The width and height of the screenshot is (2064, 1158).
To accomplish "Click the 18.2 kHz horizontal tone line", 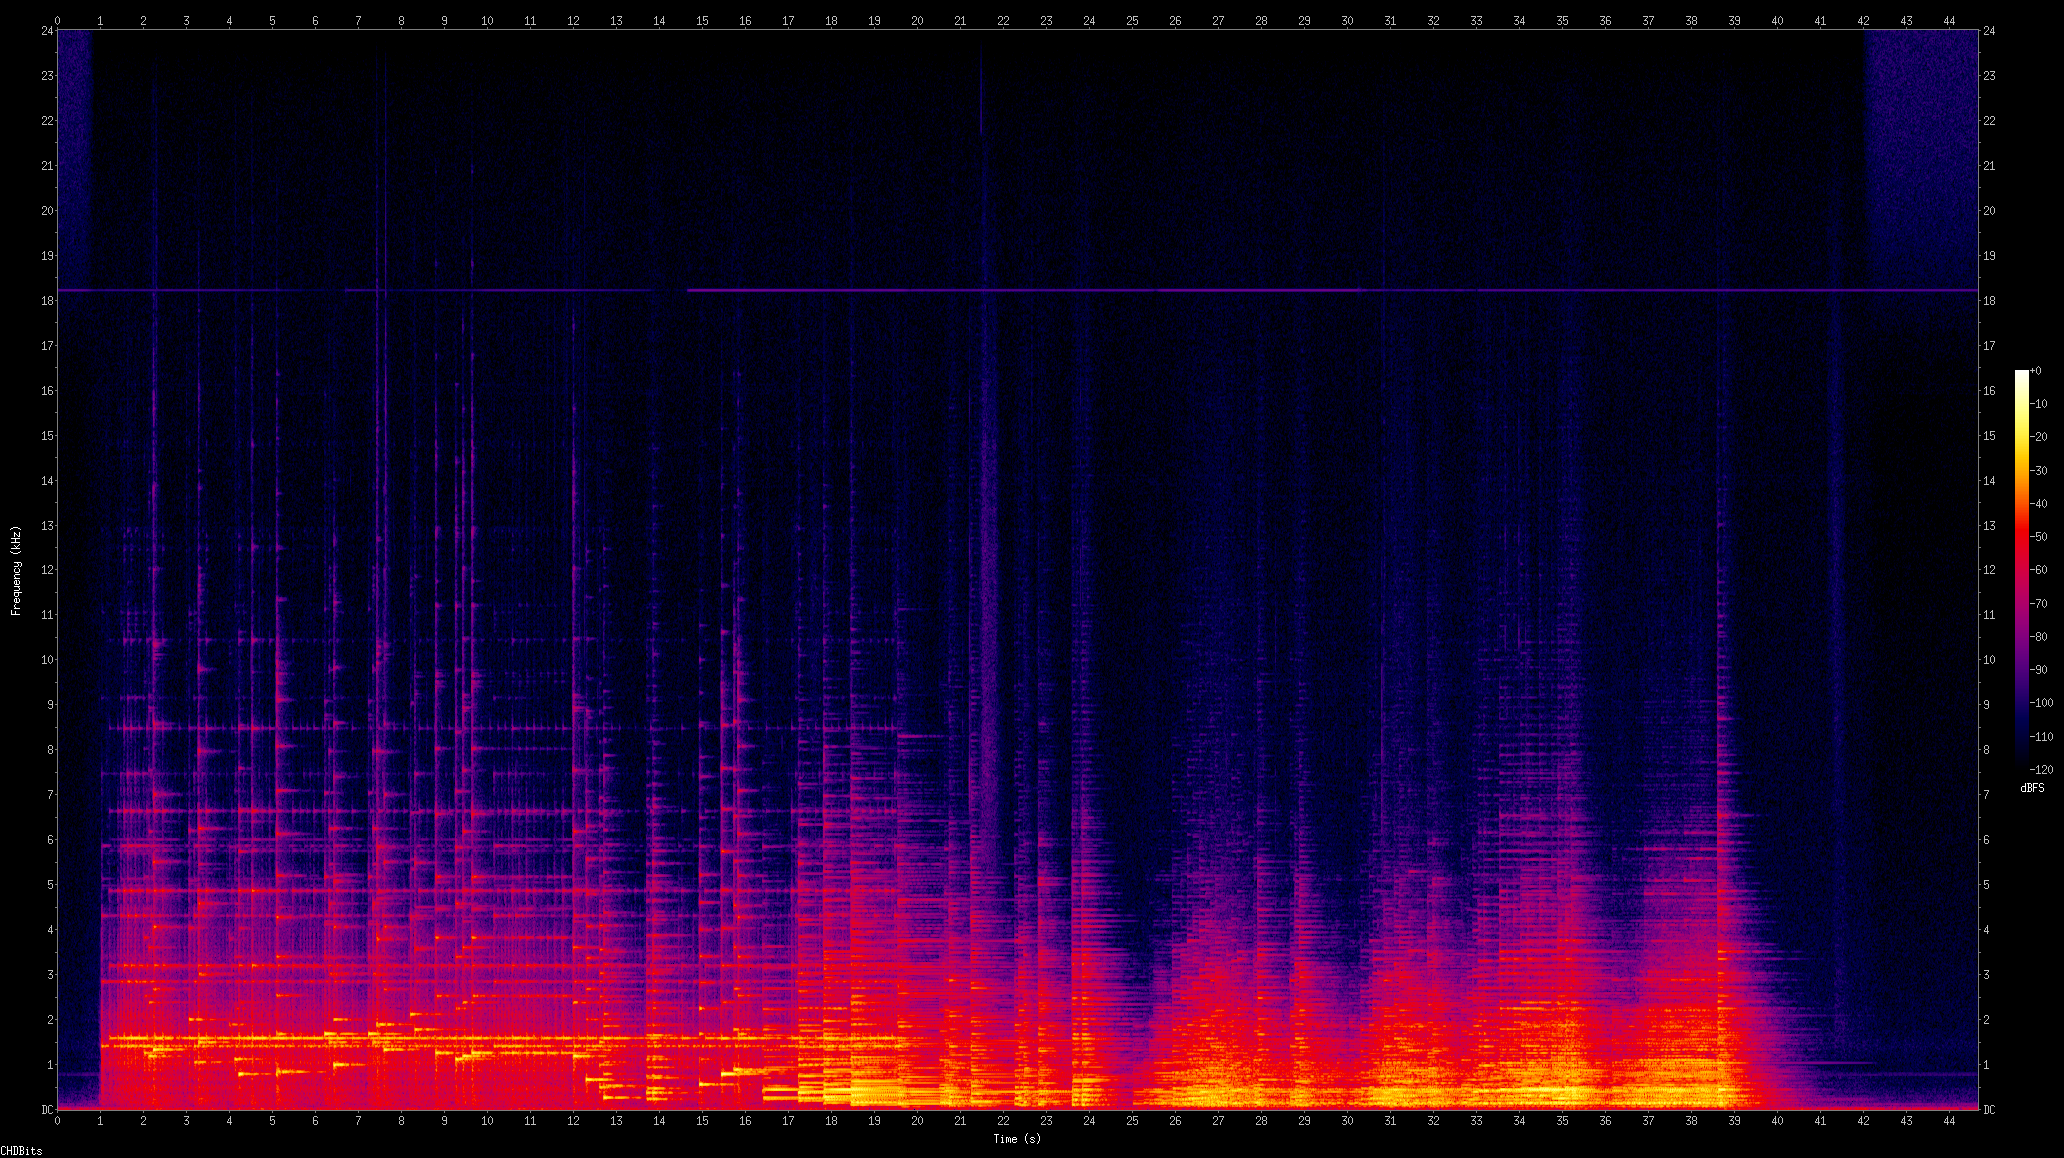I will (x=1200, y=290).
